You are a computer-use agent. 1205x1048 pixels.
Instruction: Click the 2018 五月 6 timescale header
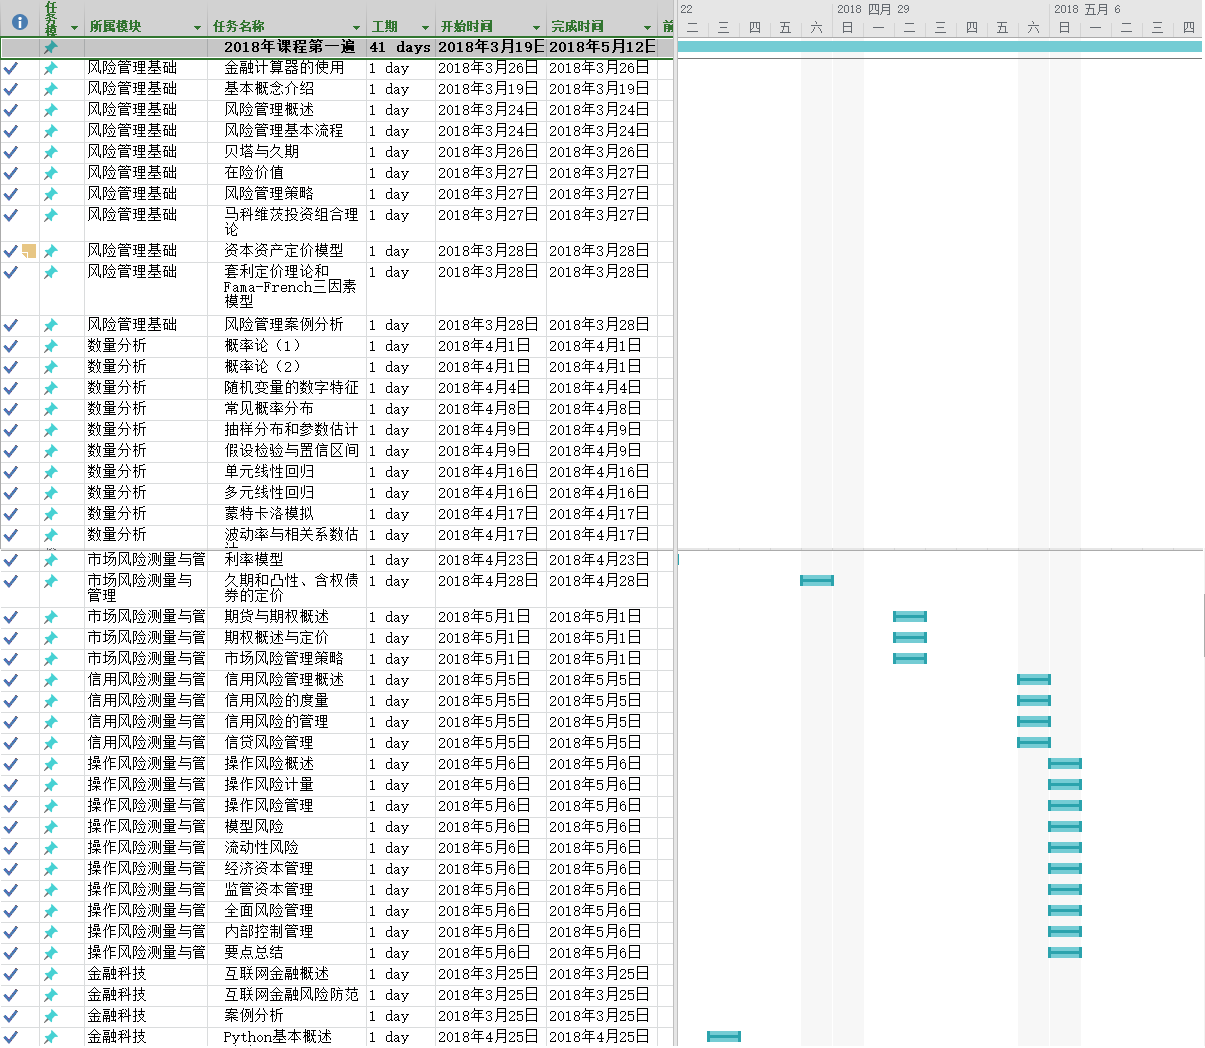(1087, 9)
